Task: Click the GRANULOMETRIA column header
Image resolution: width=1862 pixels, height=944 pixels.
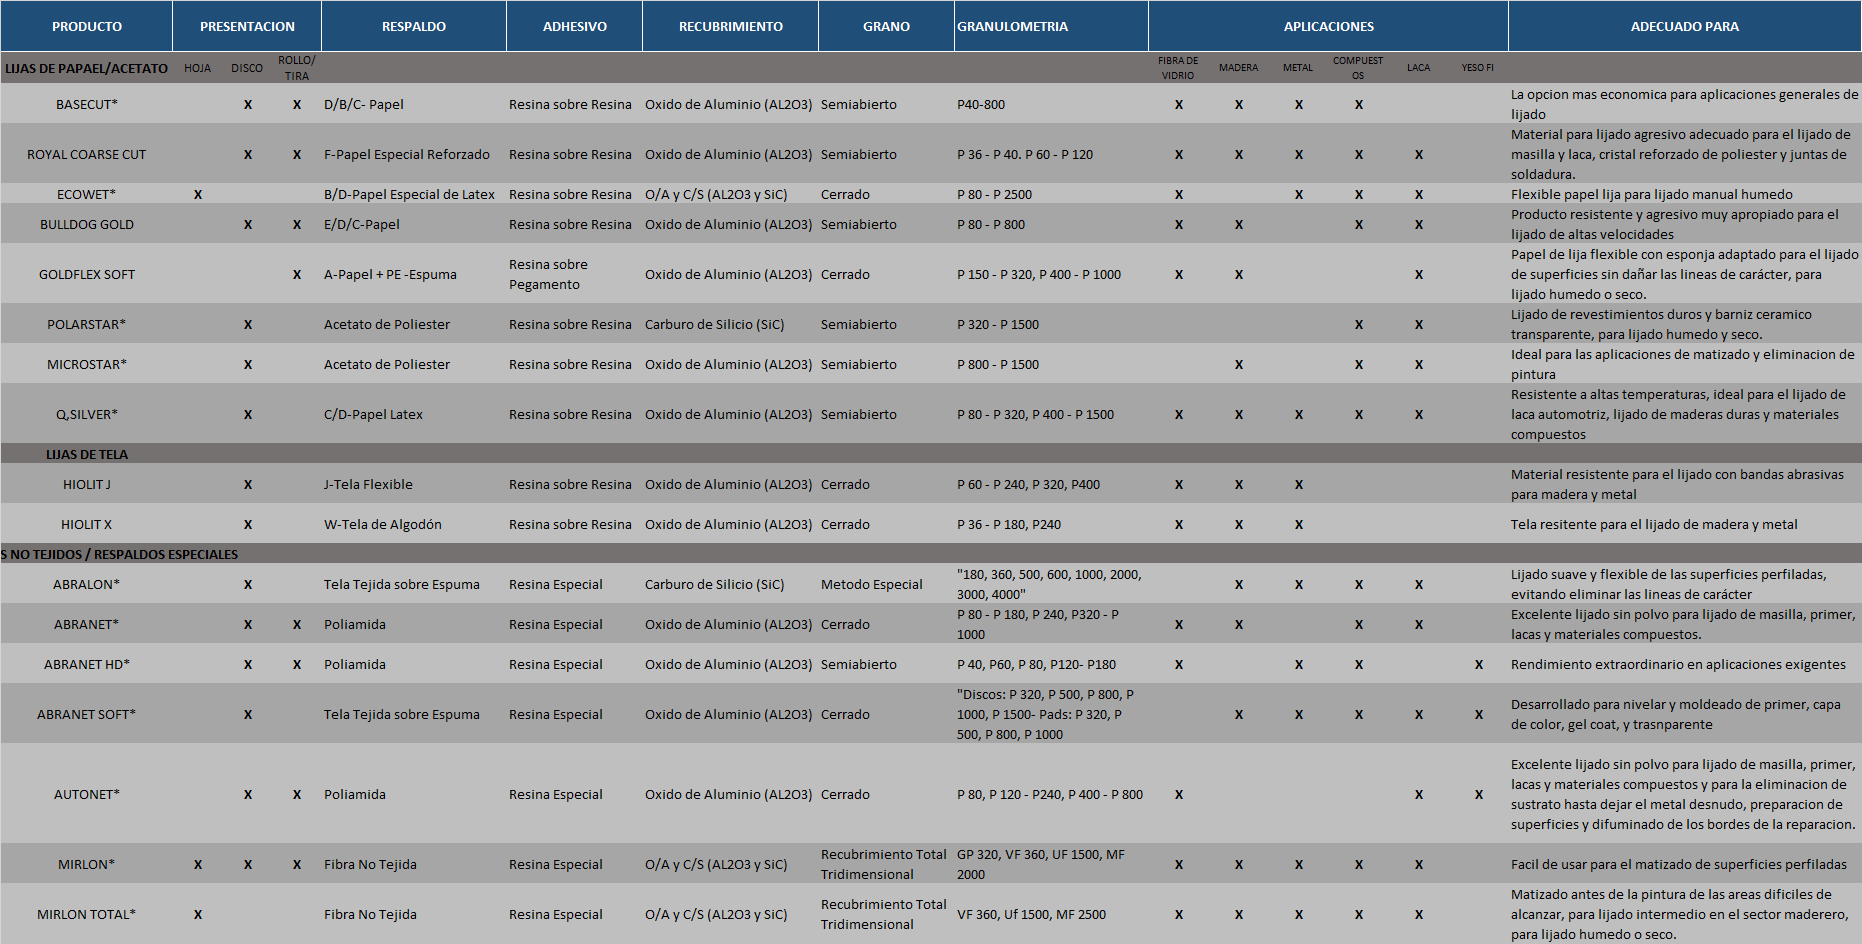Action: pyautogui.click(x=1012, y=26)
